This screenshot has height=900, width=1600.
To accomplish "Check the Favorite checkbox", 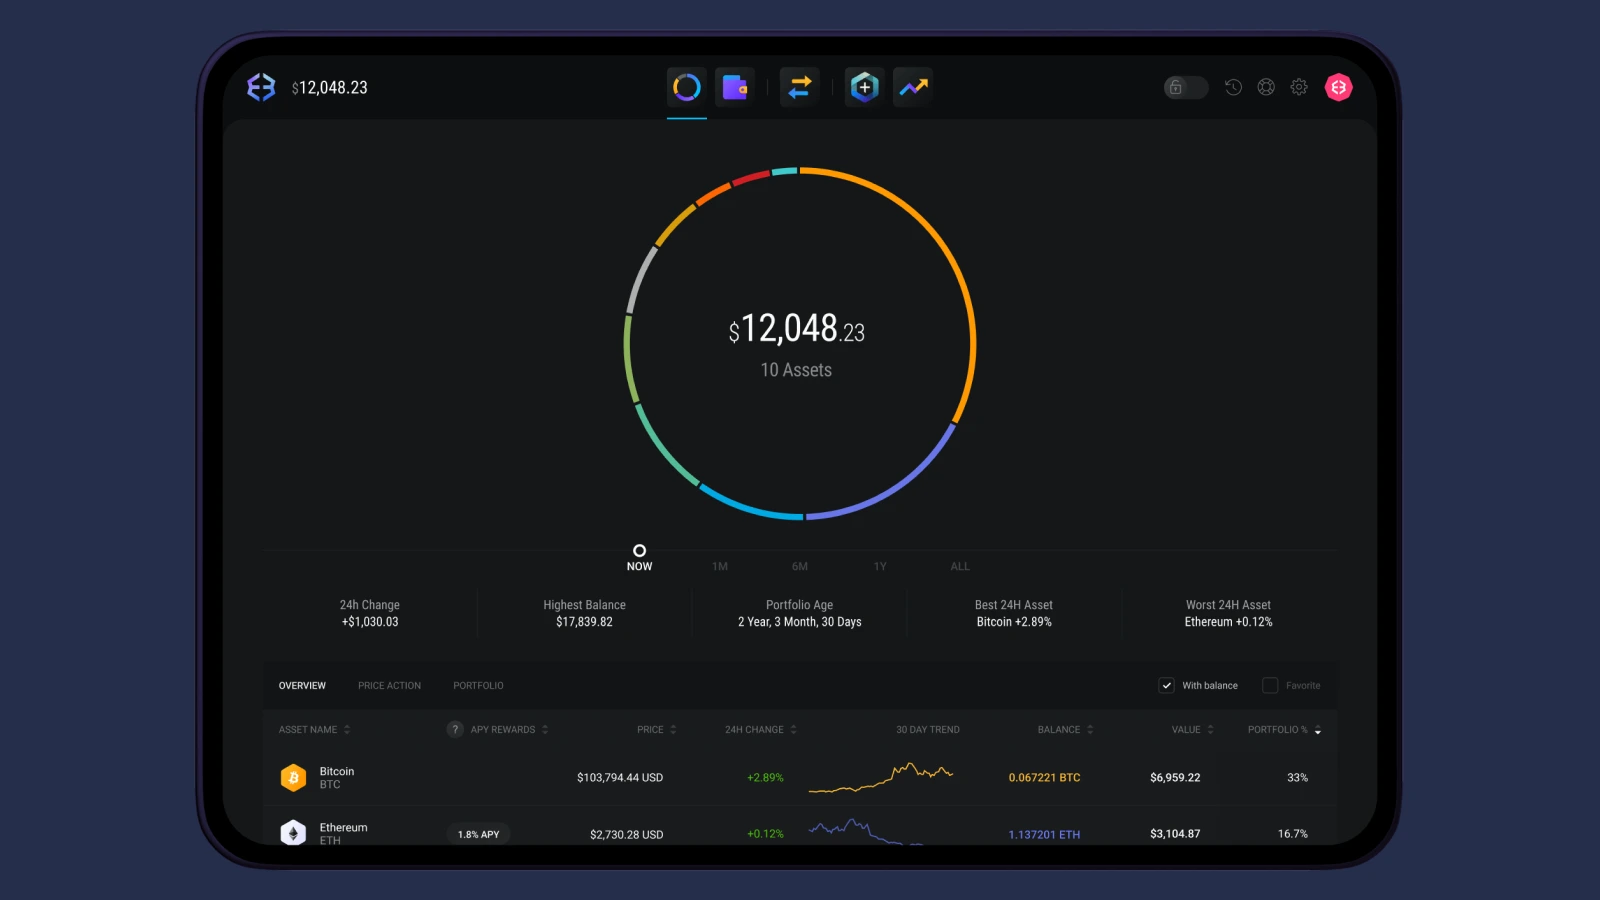I will click(x=1270, y=685).
